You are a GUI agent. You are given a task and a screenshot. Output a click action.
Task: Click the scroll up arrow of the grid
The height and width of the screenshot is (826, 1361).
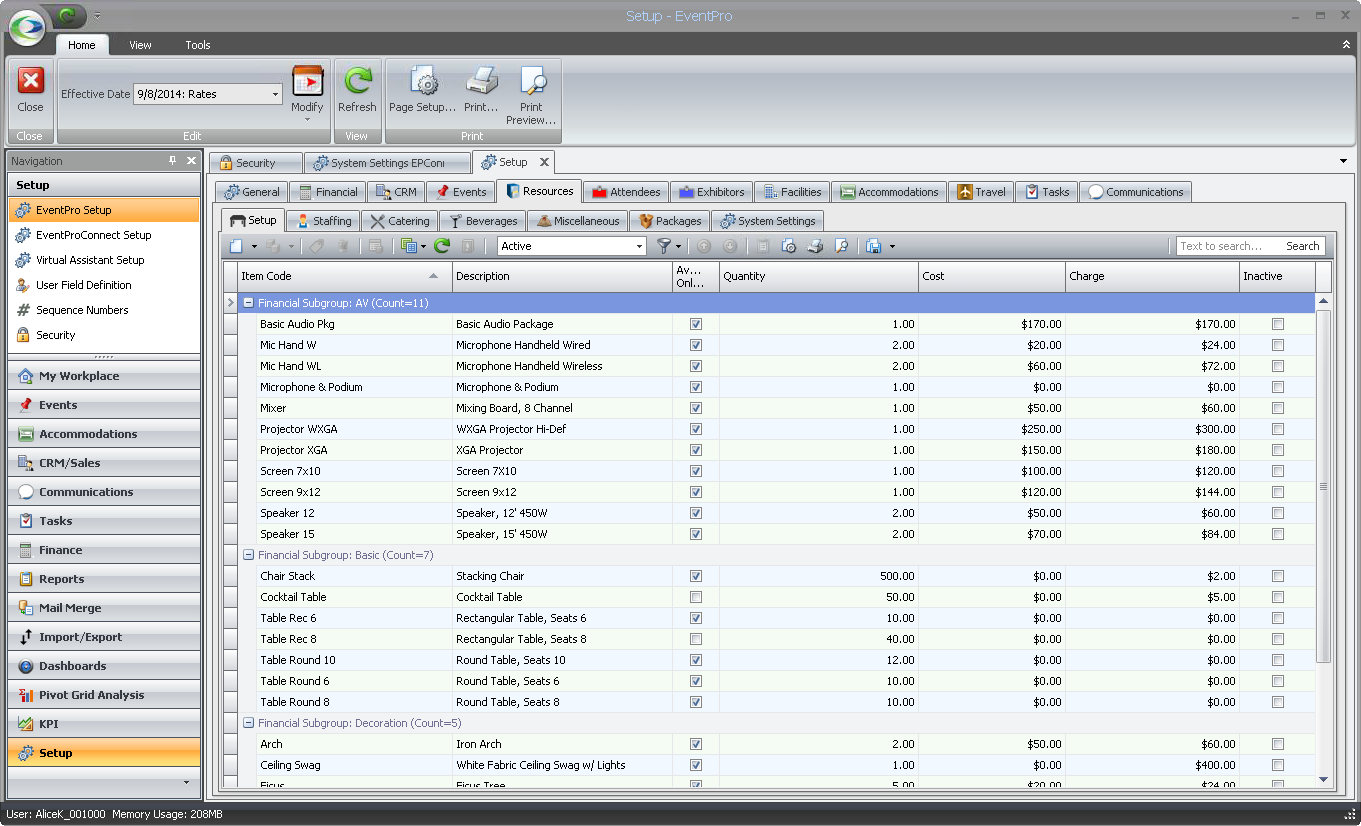point(1323,301)
